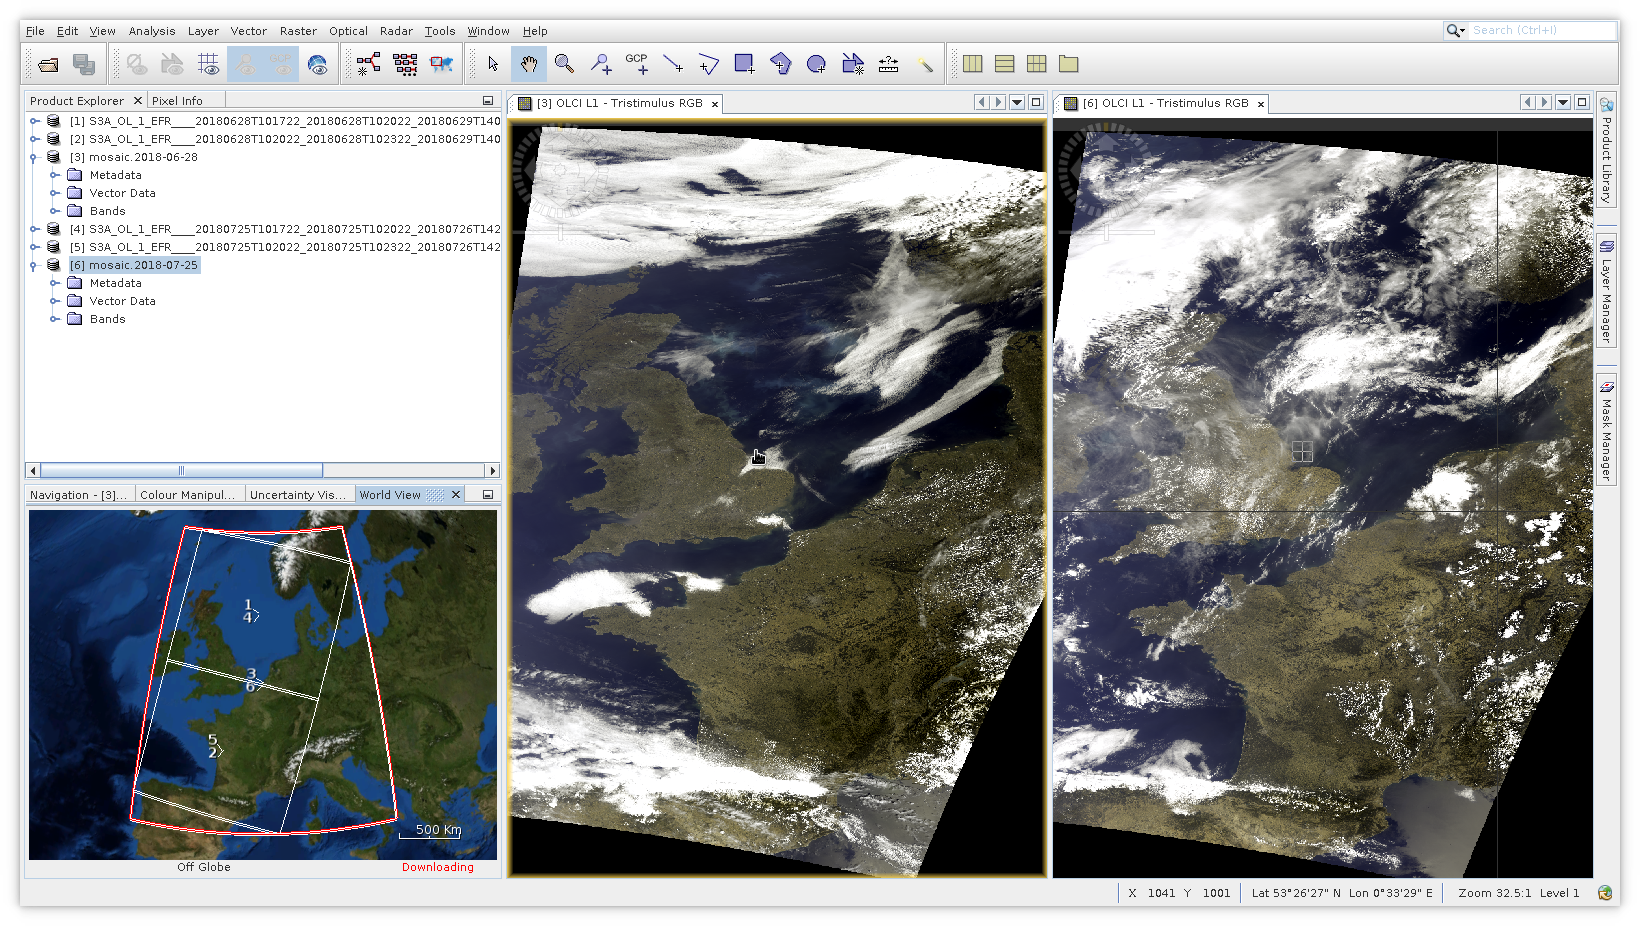The image size is (1640, 926).
Task: Expand Vector Data under mosaic.2018-06-28
Action: 55,193
